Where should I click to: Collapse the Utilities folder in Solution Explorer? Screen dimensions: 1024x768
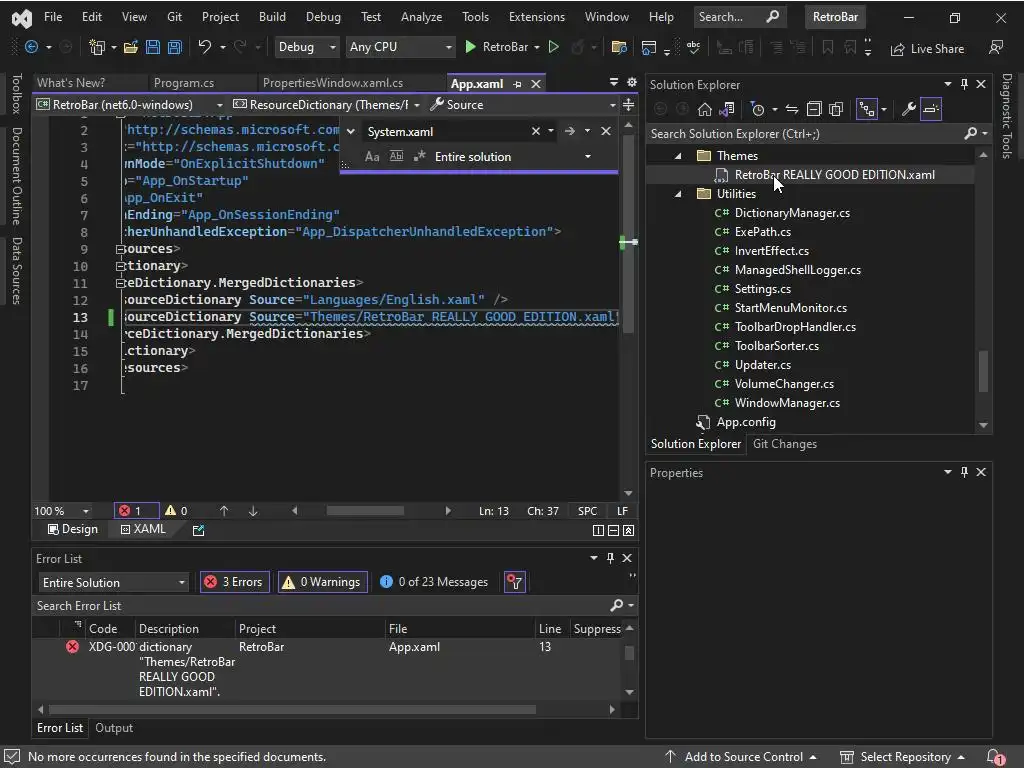point(678,194)
